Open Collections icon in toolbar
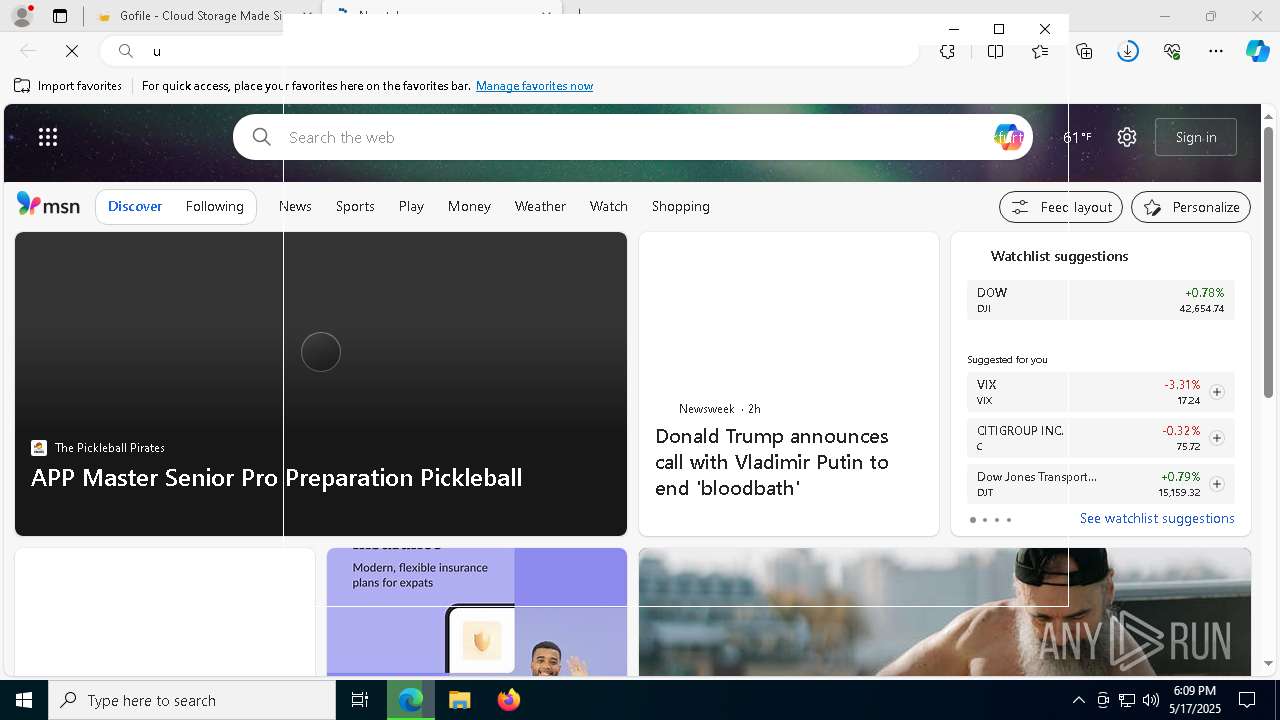Image resolution: width=1280 pixels, height=720 pixels. click(x=1084, y=51)
